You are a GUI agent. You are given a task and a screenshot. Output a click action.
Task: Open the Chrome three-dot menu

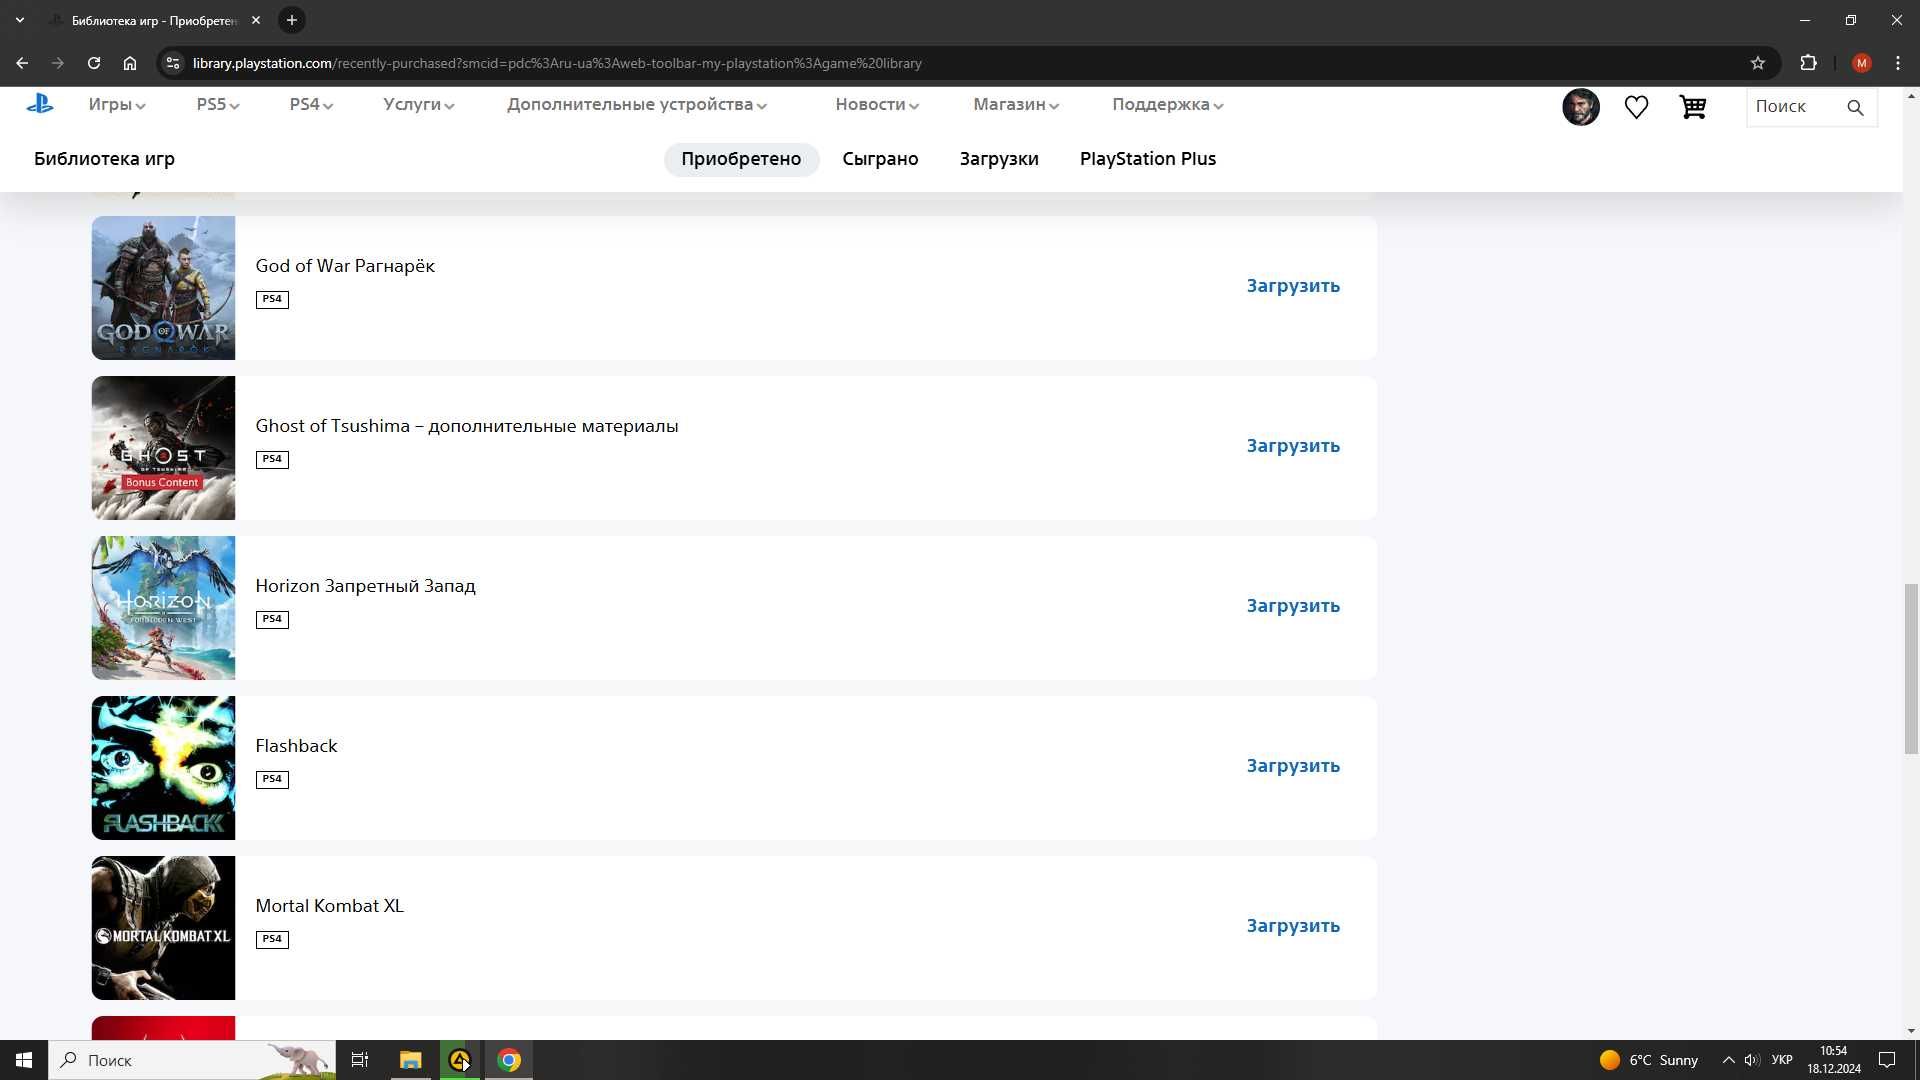[1898, 63]
